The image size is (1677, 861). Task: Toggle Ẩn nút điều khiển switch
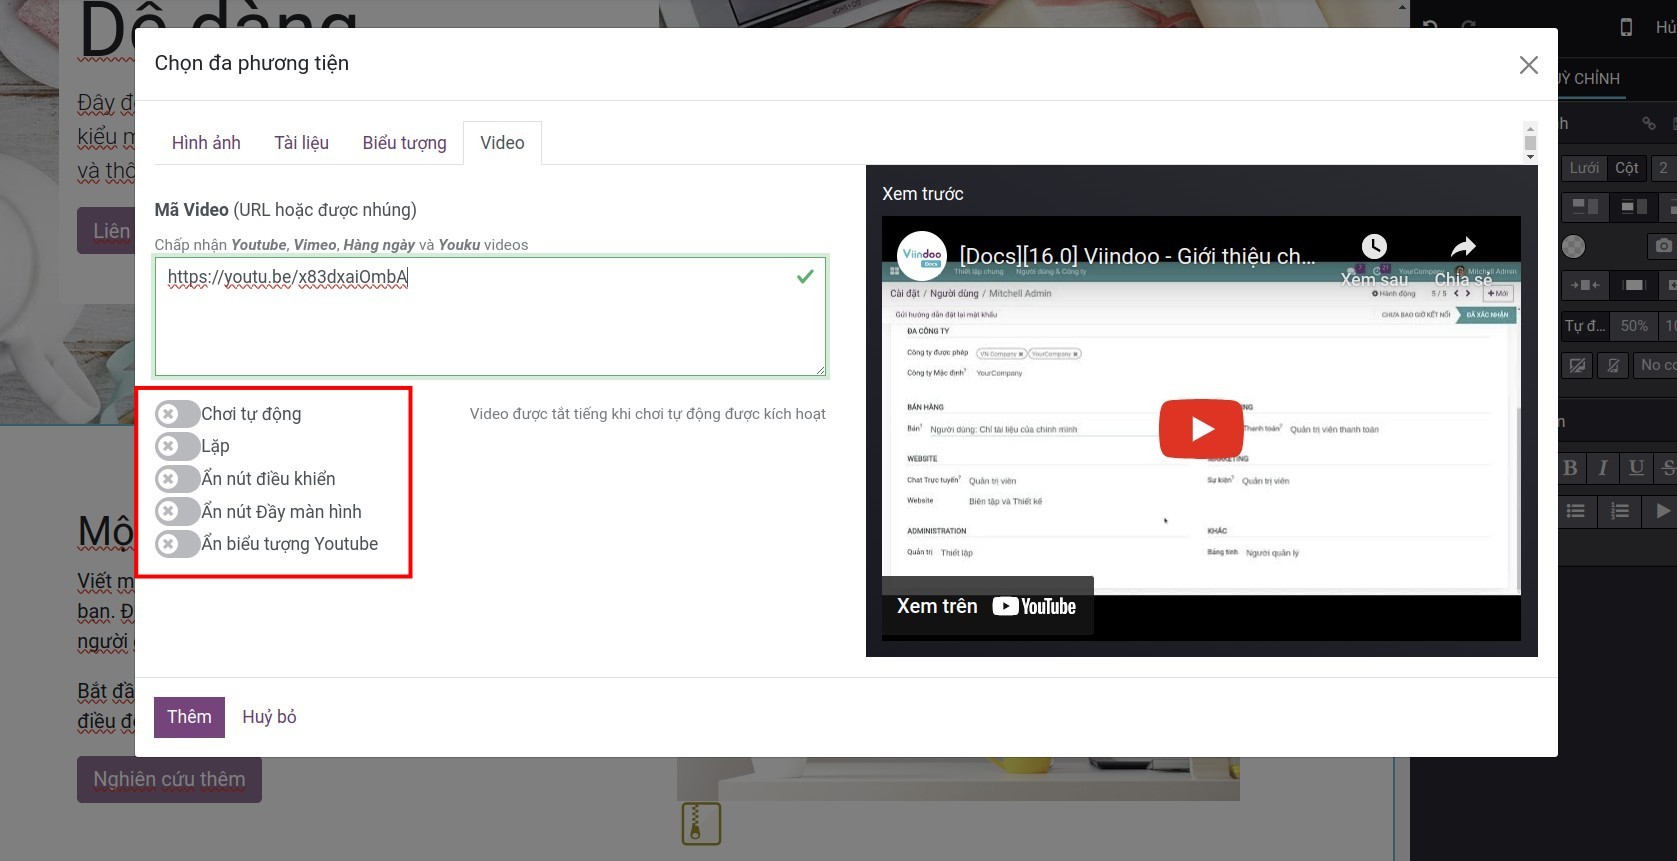tap(176, 479)
